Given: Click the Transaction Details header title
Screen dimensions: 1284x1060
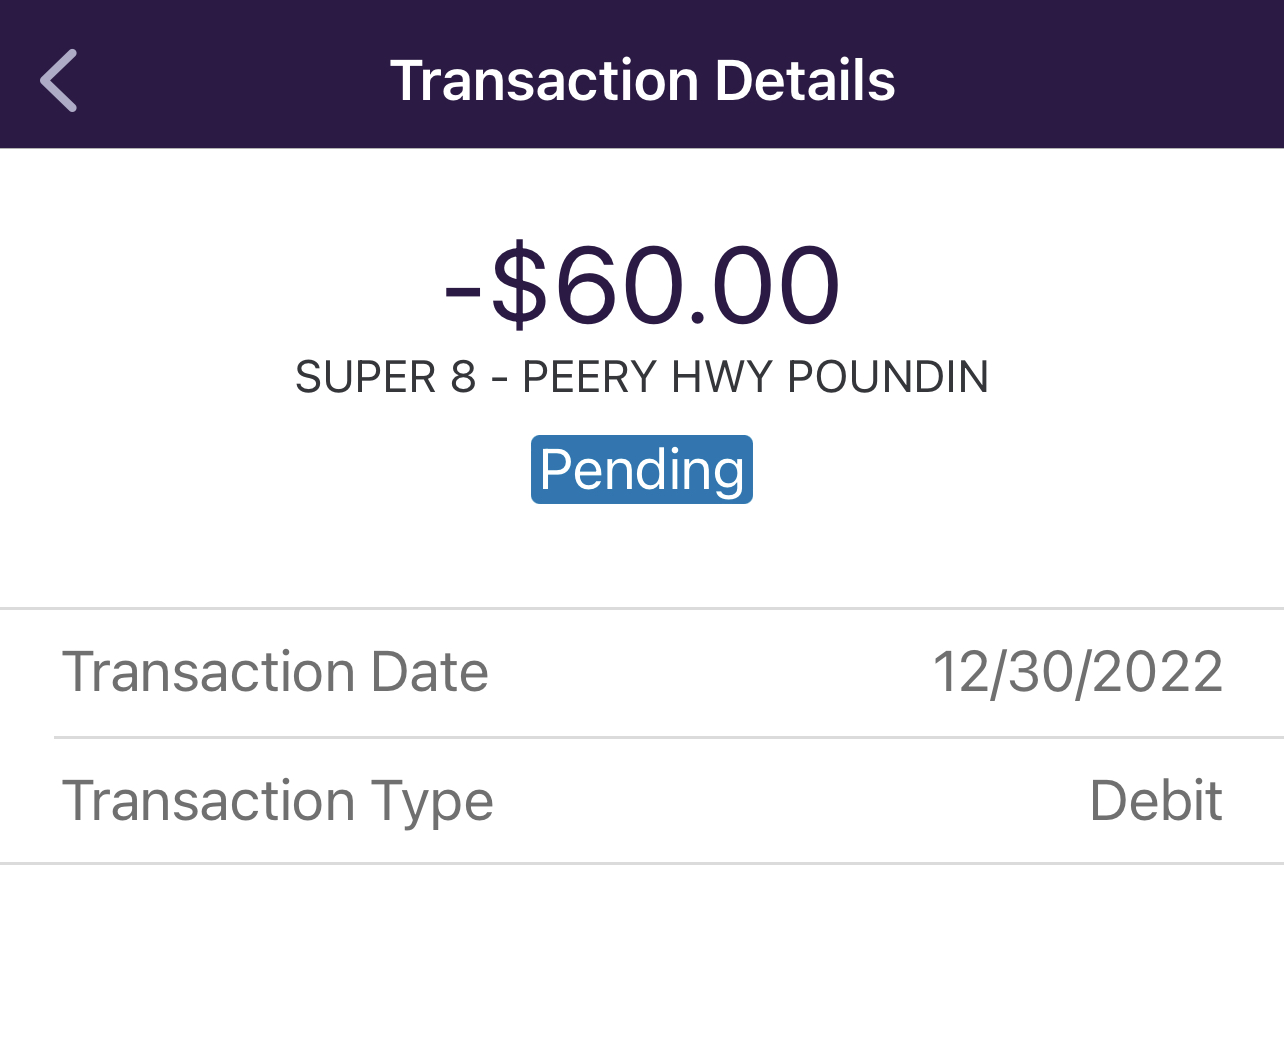Looking at the screenshot, I should pos(642,80).
